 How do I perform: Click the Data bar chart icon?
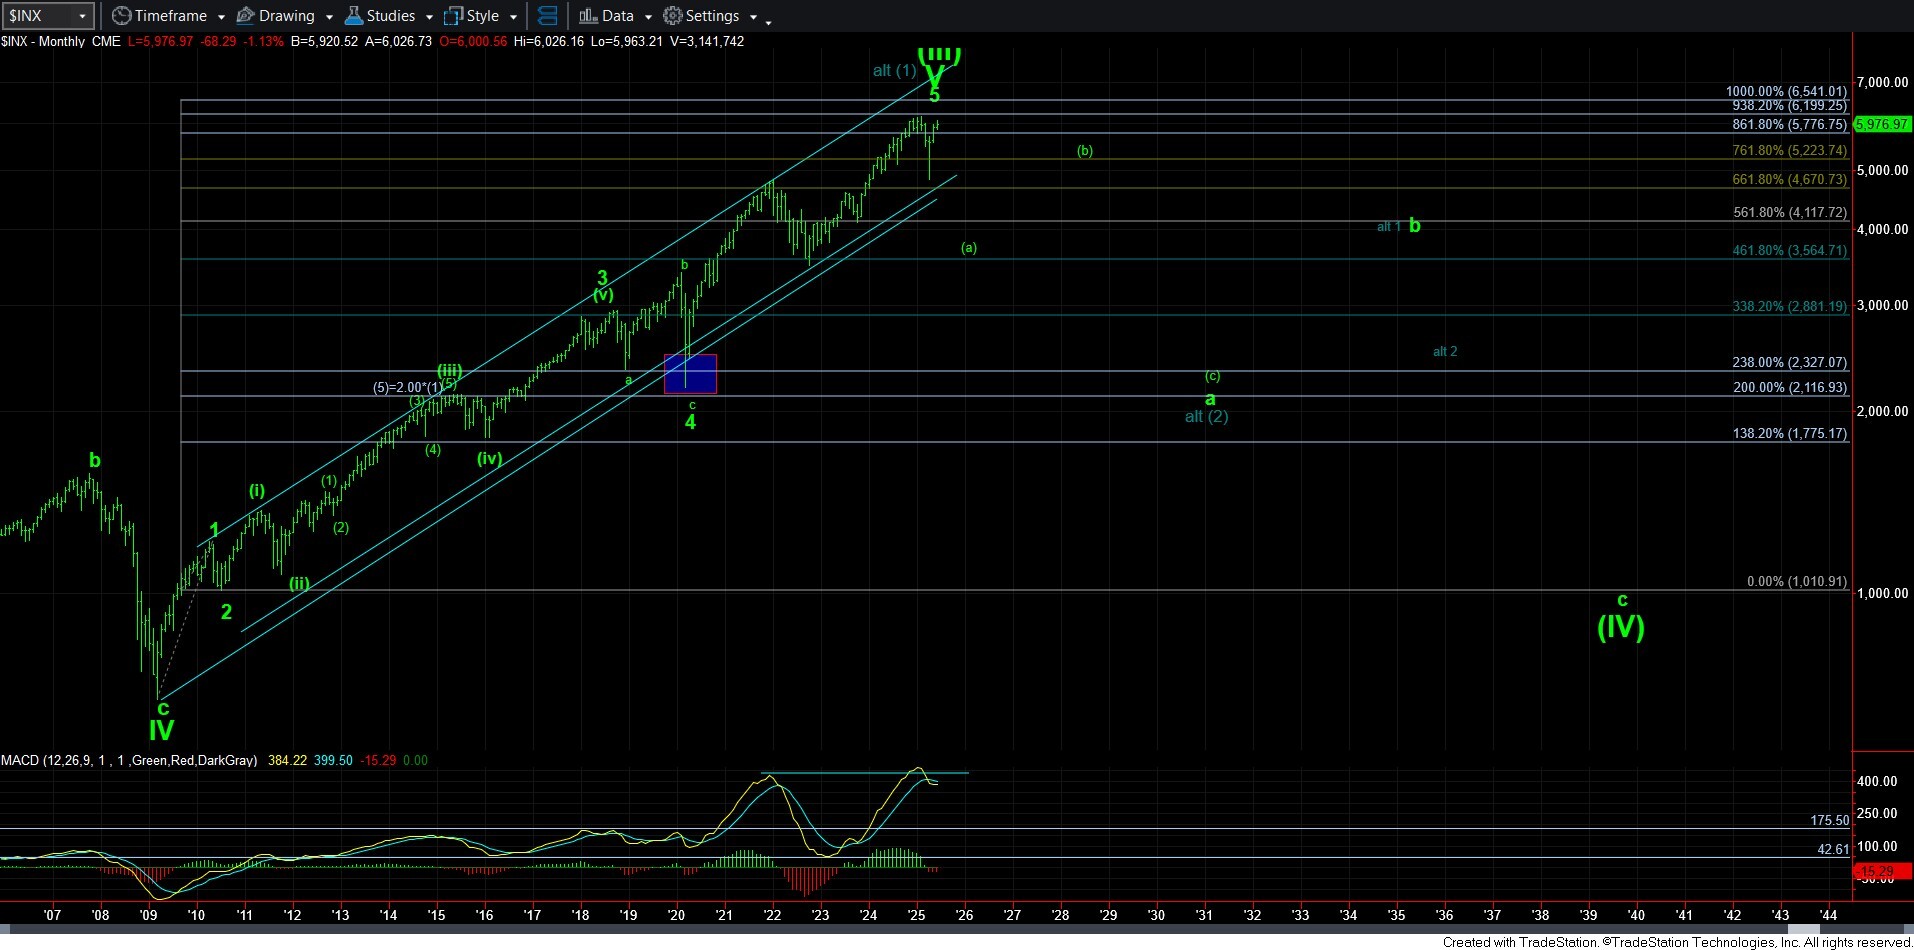588,16
